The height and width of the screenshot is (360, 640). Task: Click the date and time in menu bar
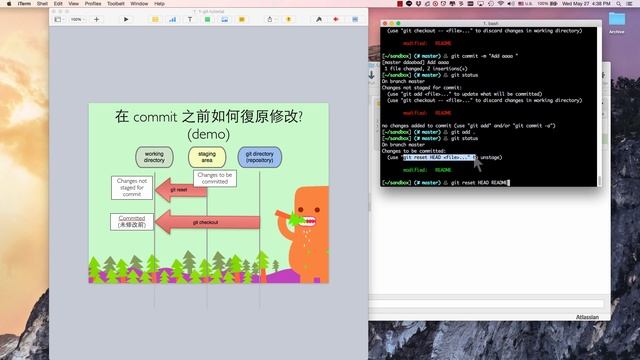pos(586,4)
